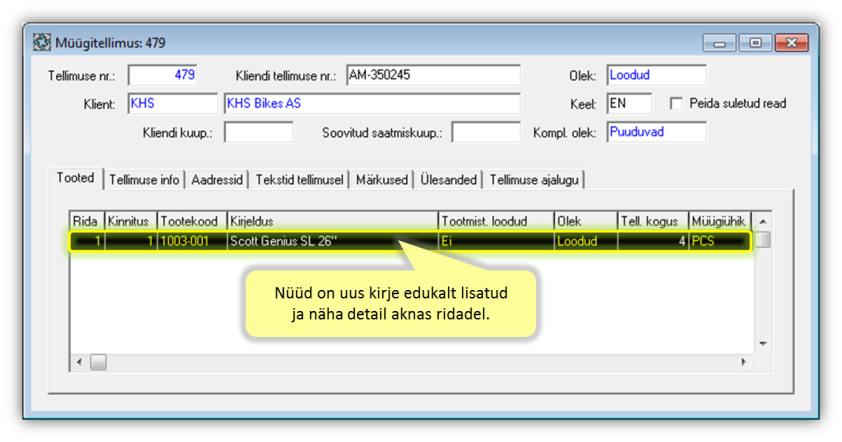The width and height of the screenshot is (842, 442).
Task: Click the horizontal scrollbar thumb
Action: 98,362
